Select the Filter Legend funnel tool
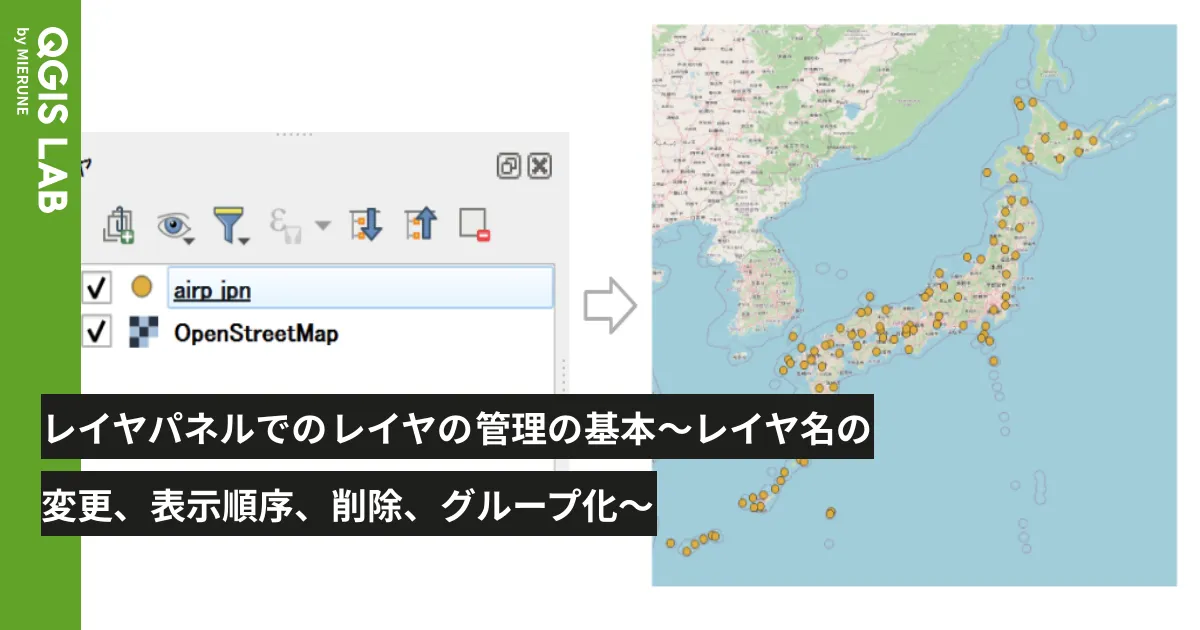This screenshot has height=630, width=1200. coord(230,220)
